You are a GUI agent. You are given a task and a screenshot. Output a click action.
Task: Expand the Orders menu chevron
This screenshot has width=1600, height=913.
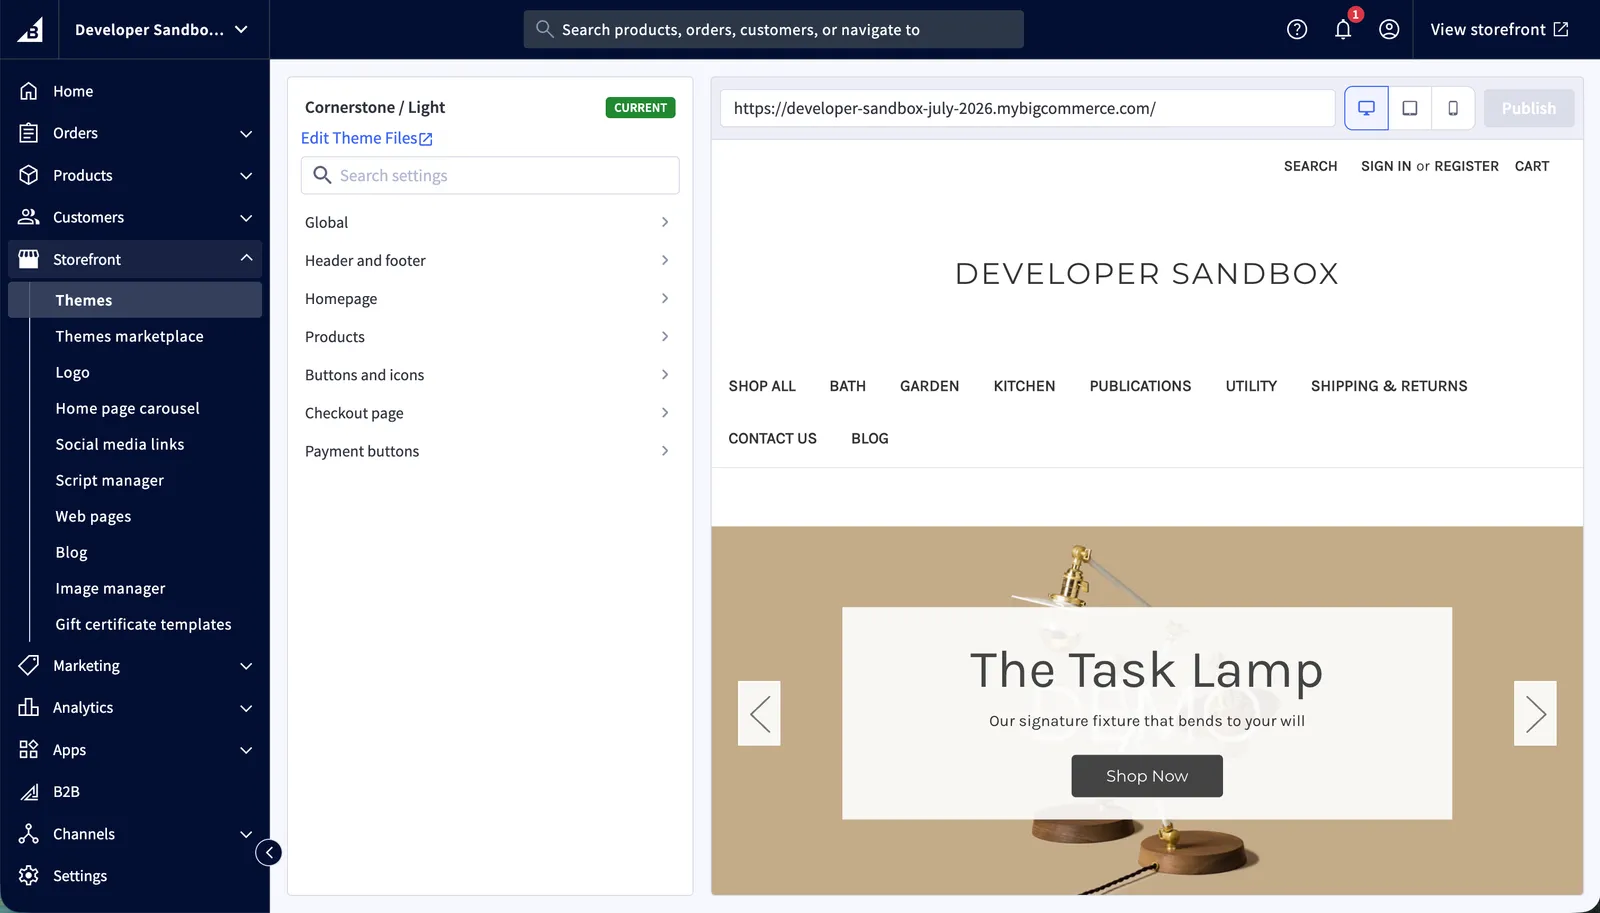tap(246, 134)
